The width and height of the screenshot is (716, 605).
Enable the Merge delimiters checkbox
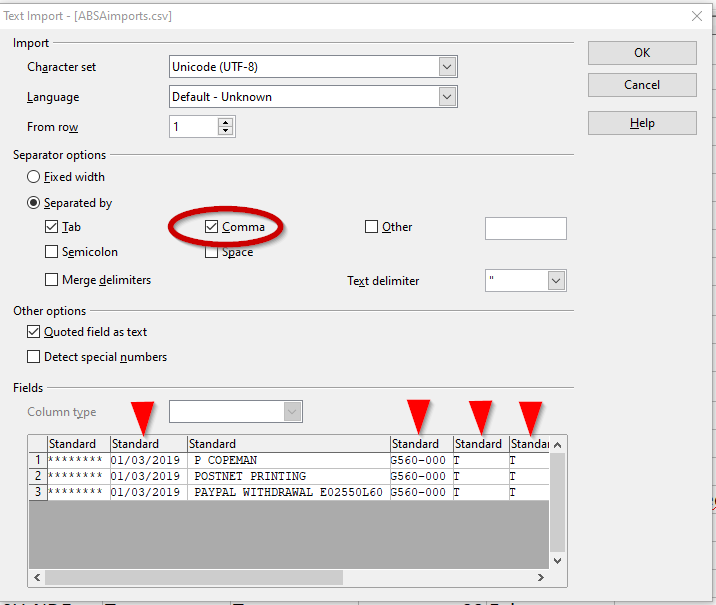pos(52,281)
